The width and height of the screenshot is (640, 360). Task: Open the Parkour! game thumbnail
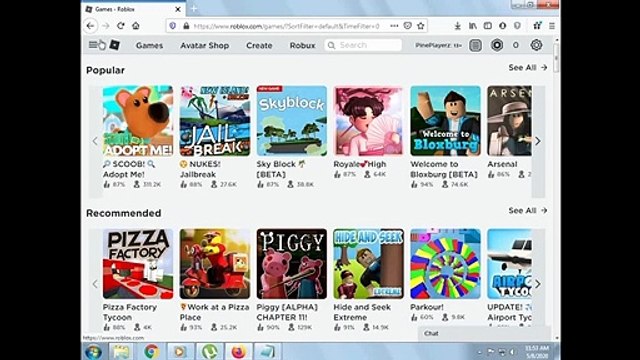[445, 264]
